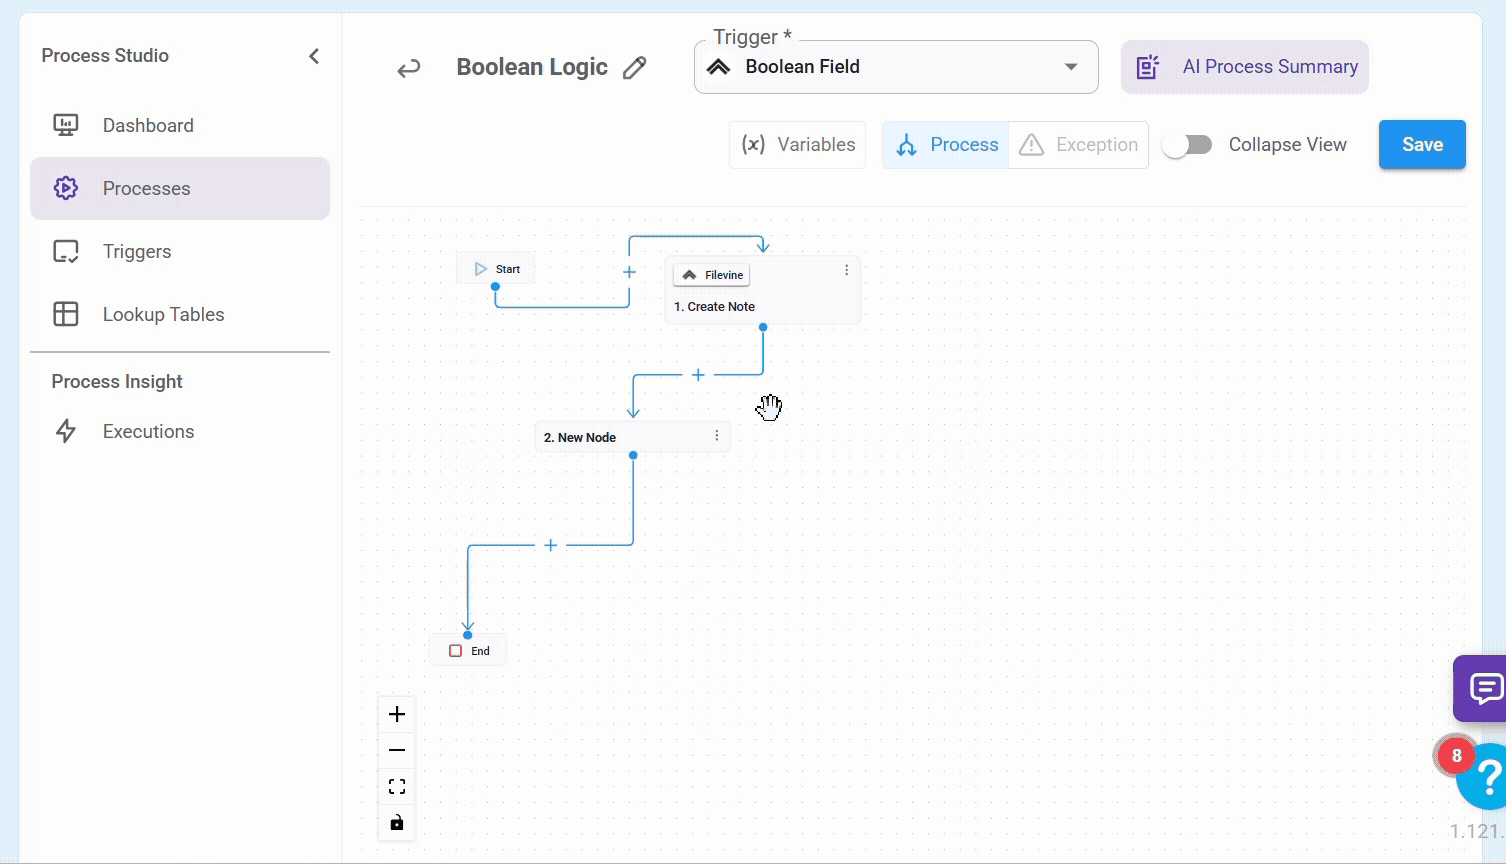Open the Variables panel

tap(797, 145)
